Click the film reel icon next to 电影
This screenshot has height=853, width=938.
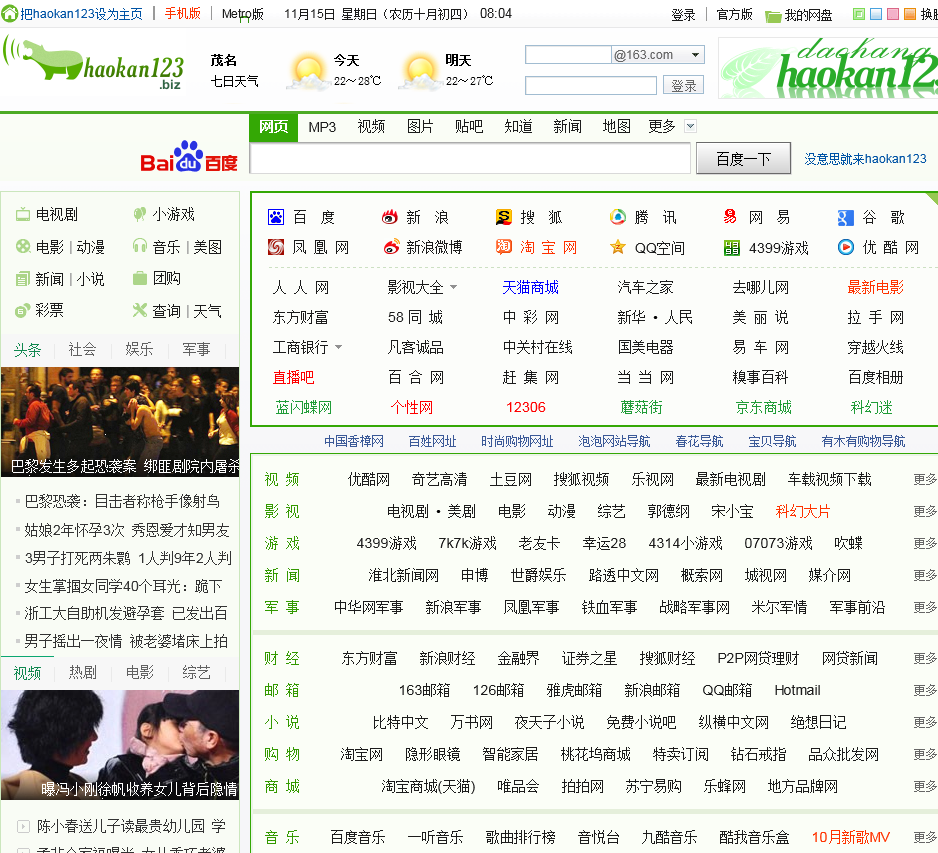23,246
